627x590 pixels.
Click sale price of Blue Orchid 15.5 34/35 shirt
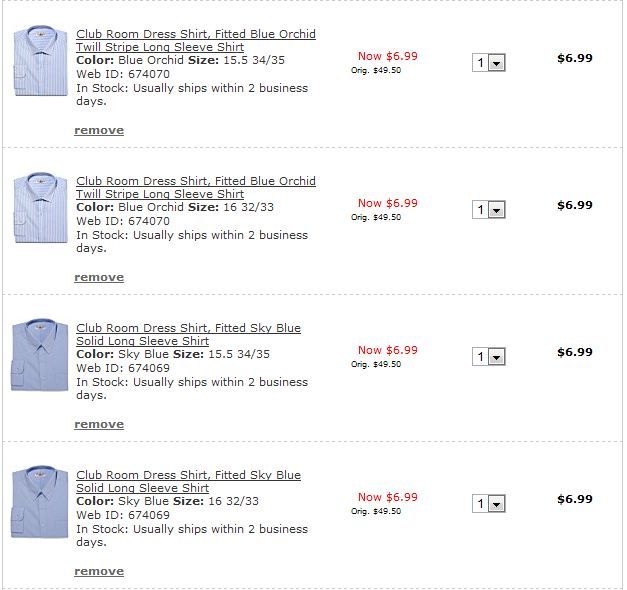tap(387, 56)
